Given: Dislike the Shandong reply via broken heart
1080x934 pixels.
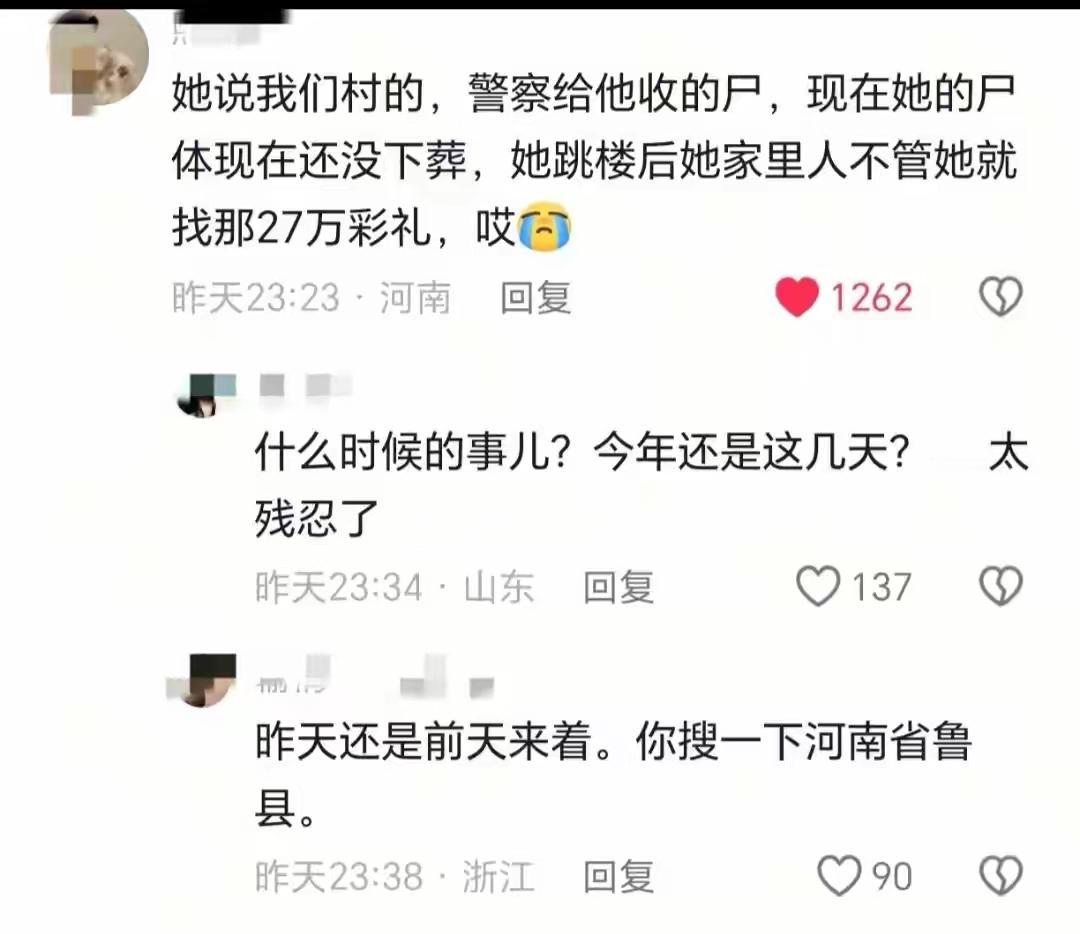Looking at the screenshot, I should [x=1001, y=586].
